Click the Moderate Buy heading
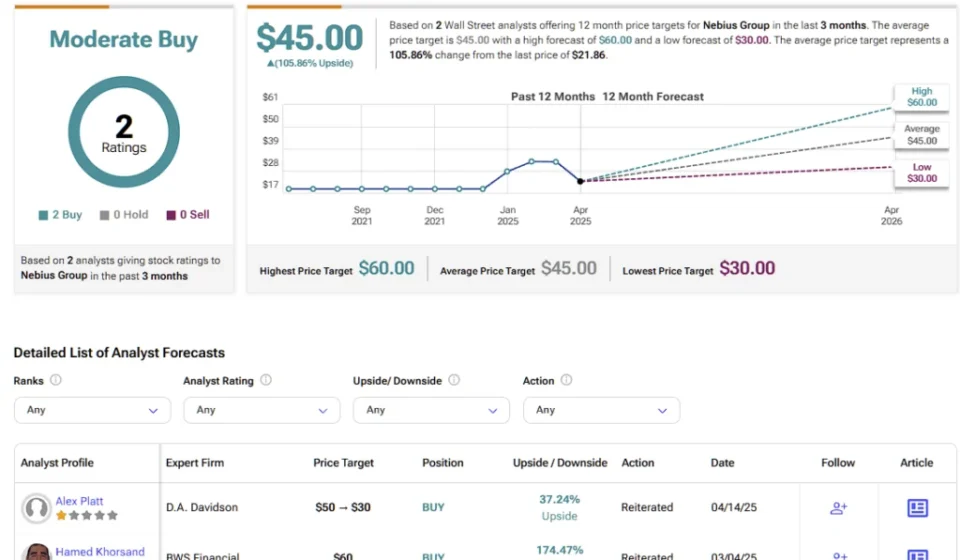The image size is (960, 560). click(124, 39)
